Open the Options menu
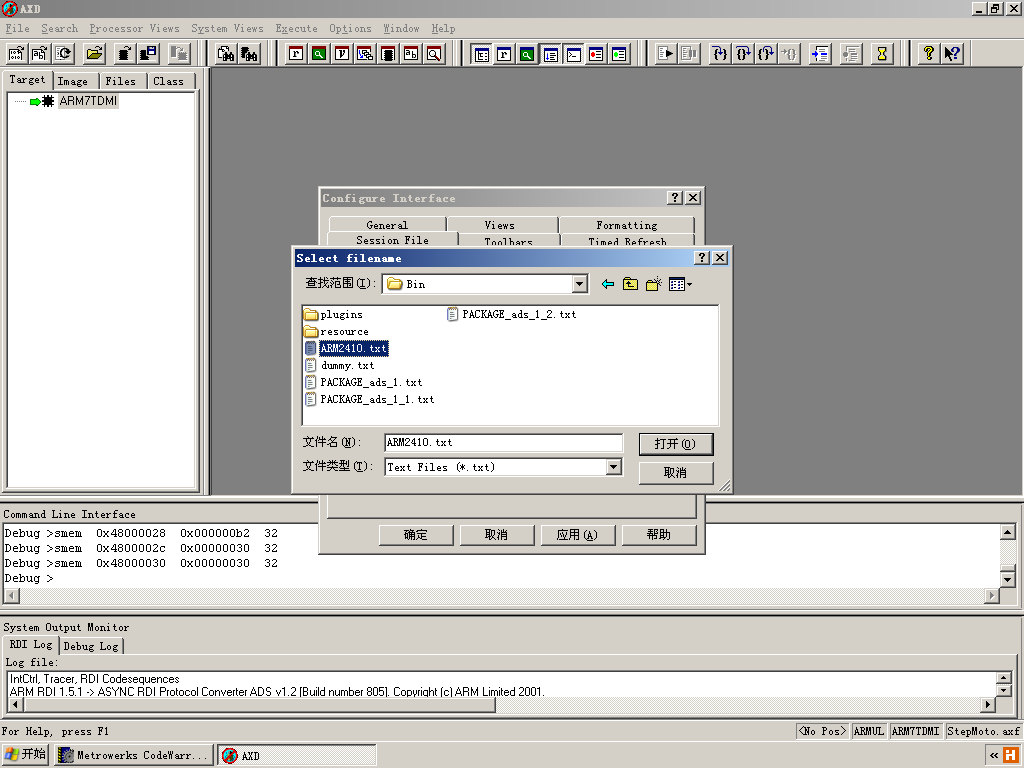This screenshot has height=768, width=1024. [350, 29]
